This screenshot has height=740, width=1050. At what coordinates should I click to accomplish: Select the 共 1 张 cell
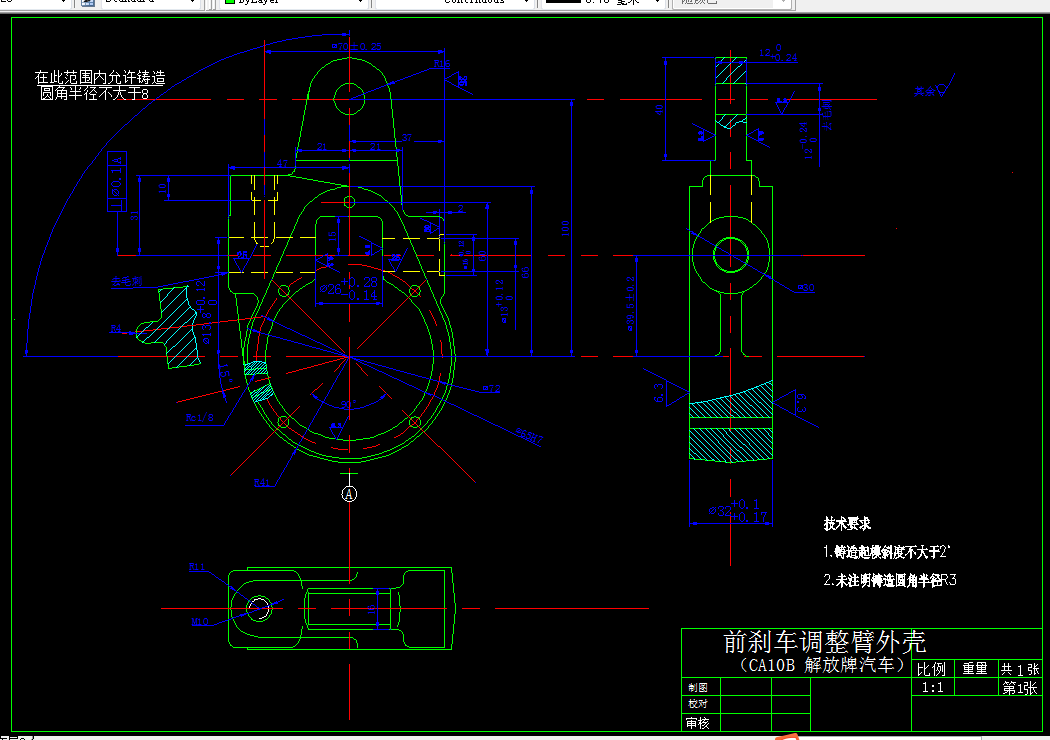(1020, 669)
